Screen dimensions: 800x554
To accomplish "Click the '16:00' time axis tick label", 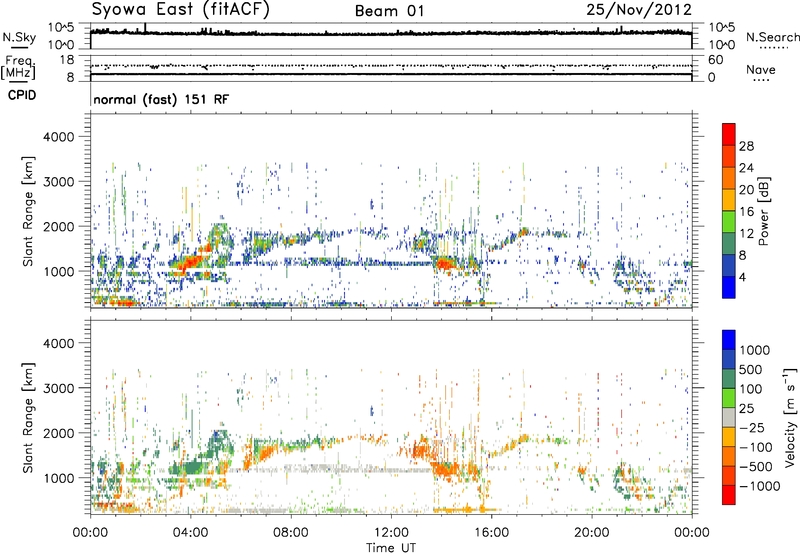I will click(491, 533).
